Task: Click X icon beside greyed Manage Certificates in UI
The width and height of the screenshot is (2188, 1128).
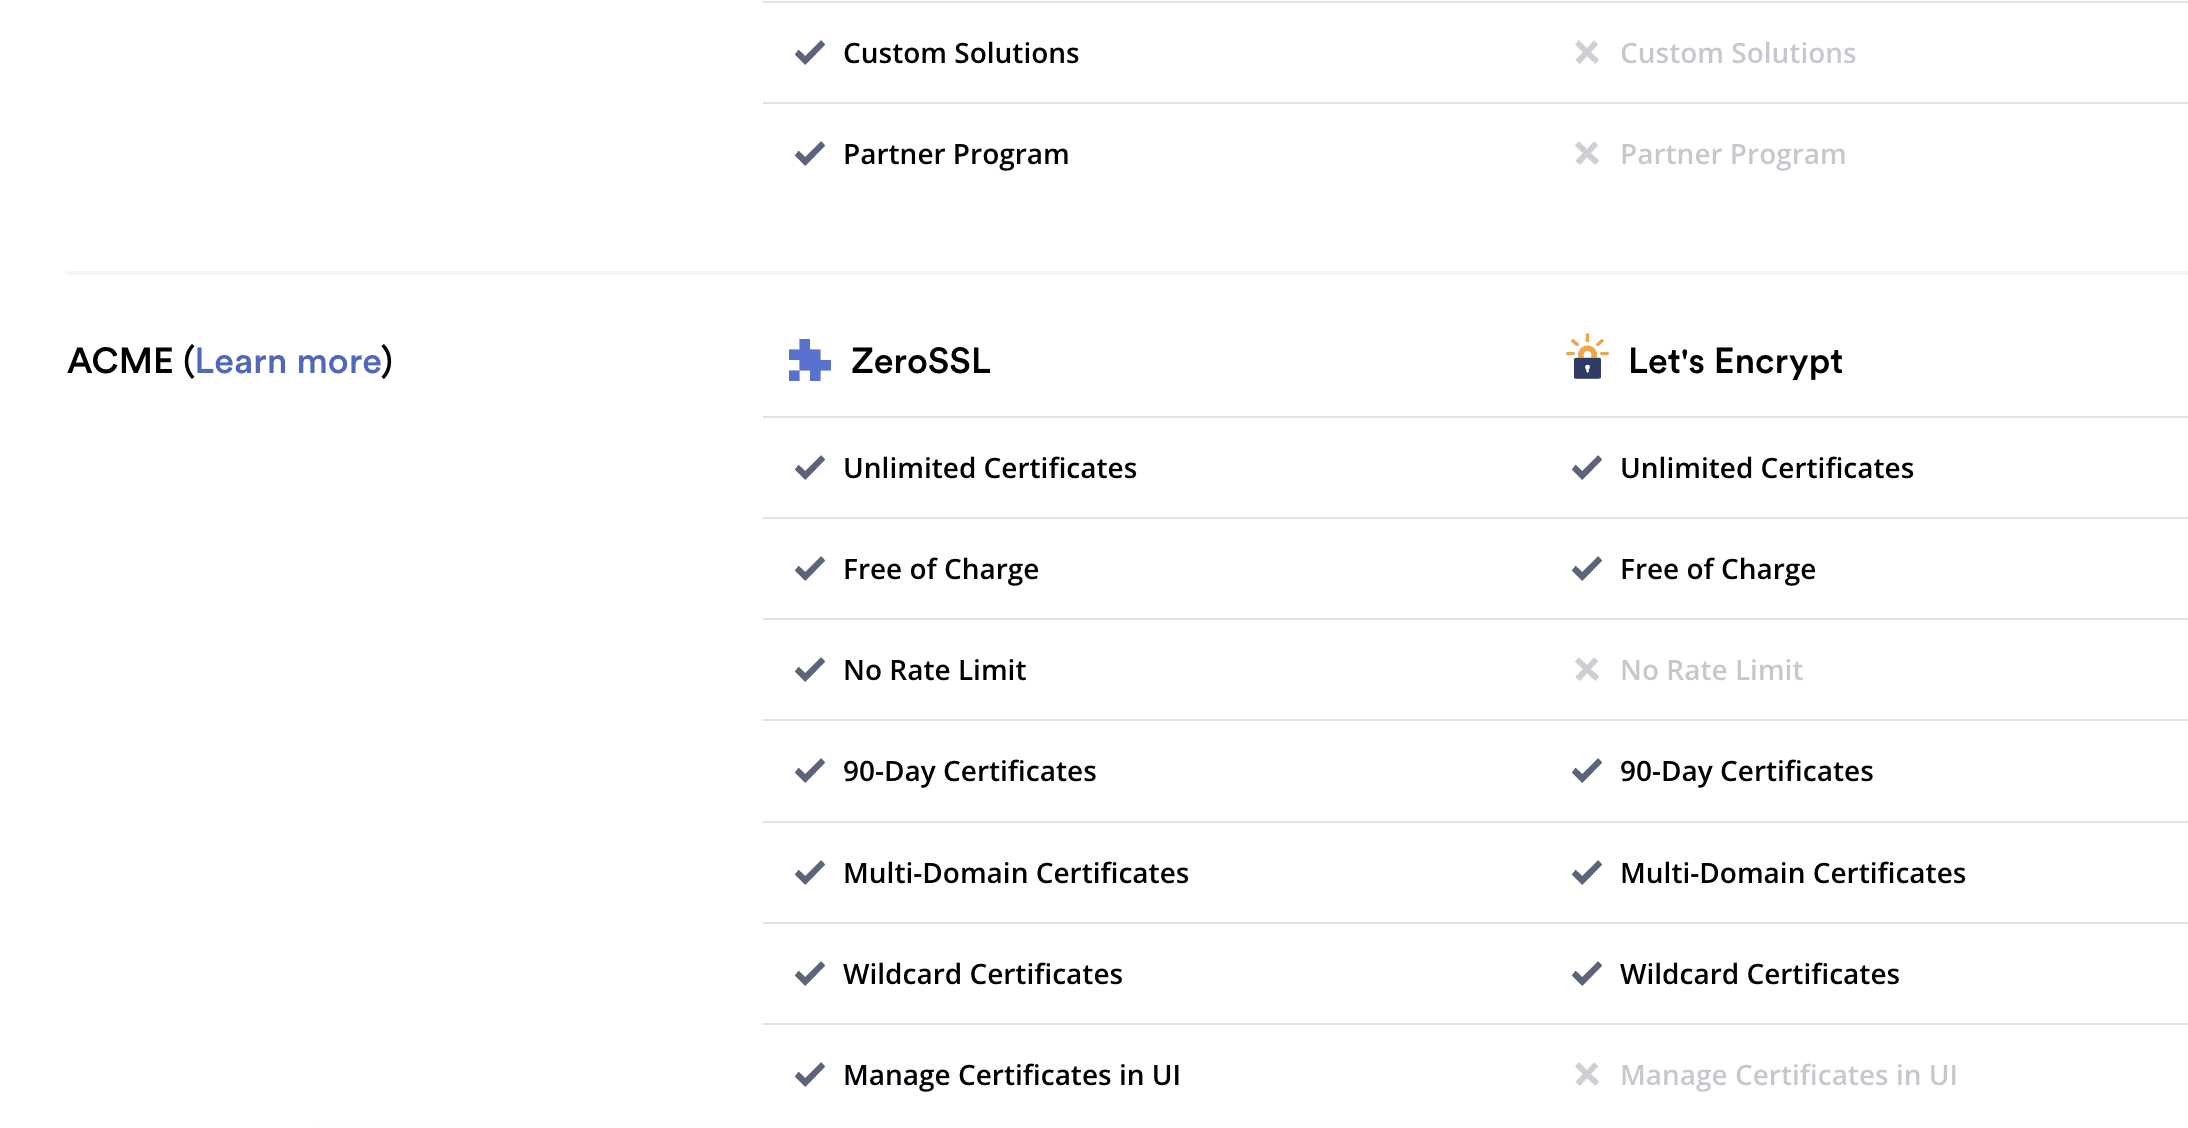Action: [1587, 1075]
